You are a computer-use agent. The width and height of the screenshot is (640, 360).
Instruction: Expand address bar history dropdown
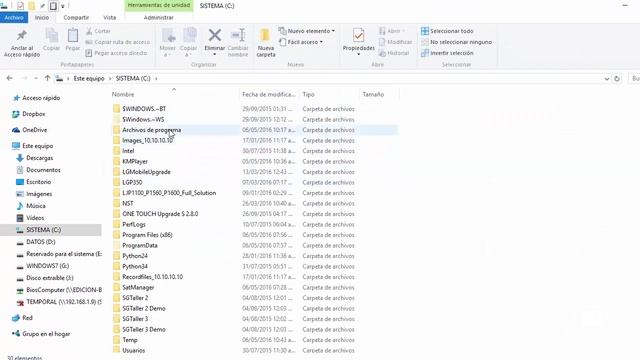tap(607, 79)
